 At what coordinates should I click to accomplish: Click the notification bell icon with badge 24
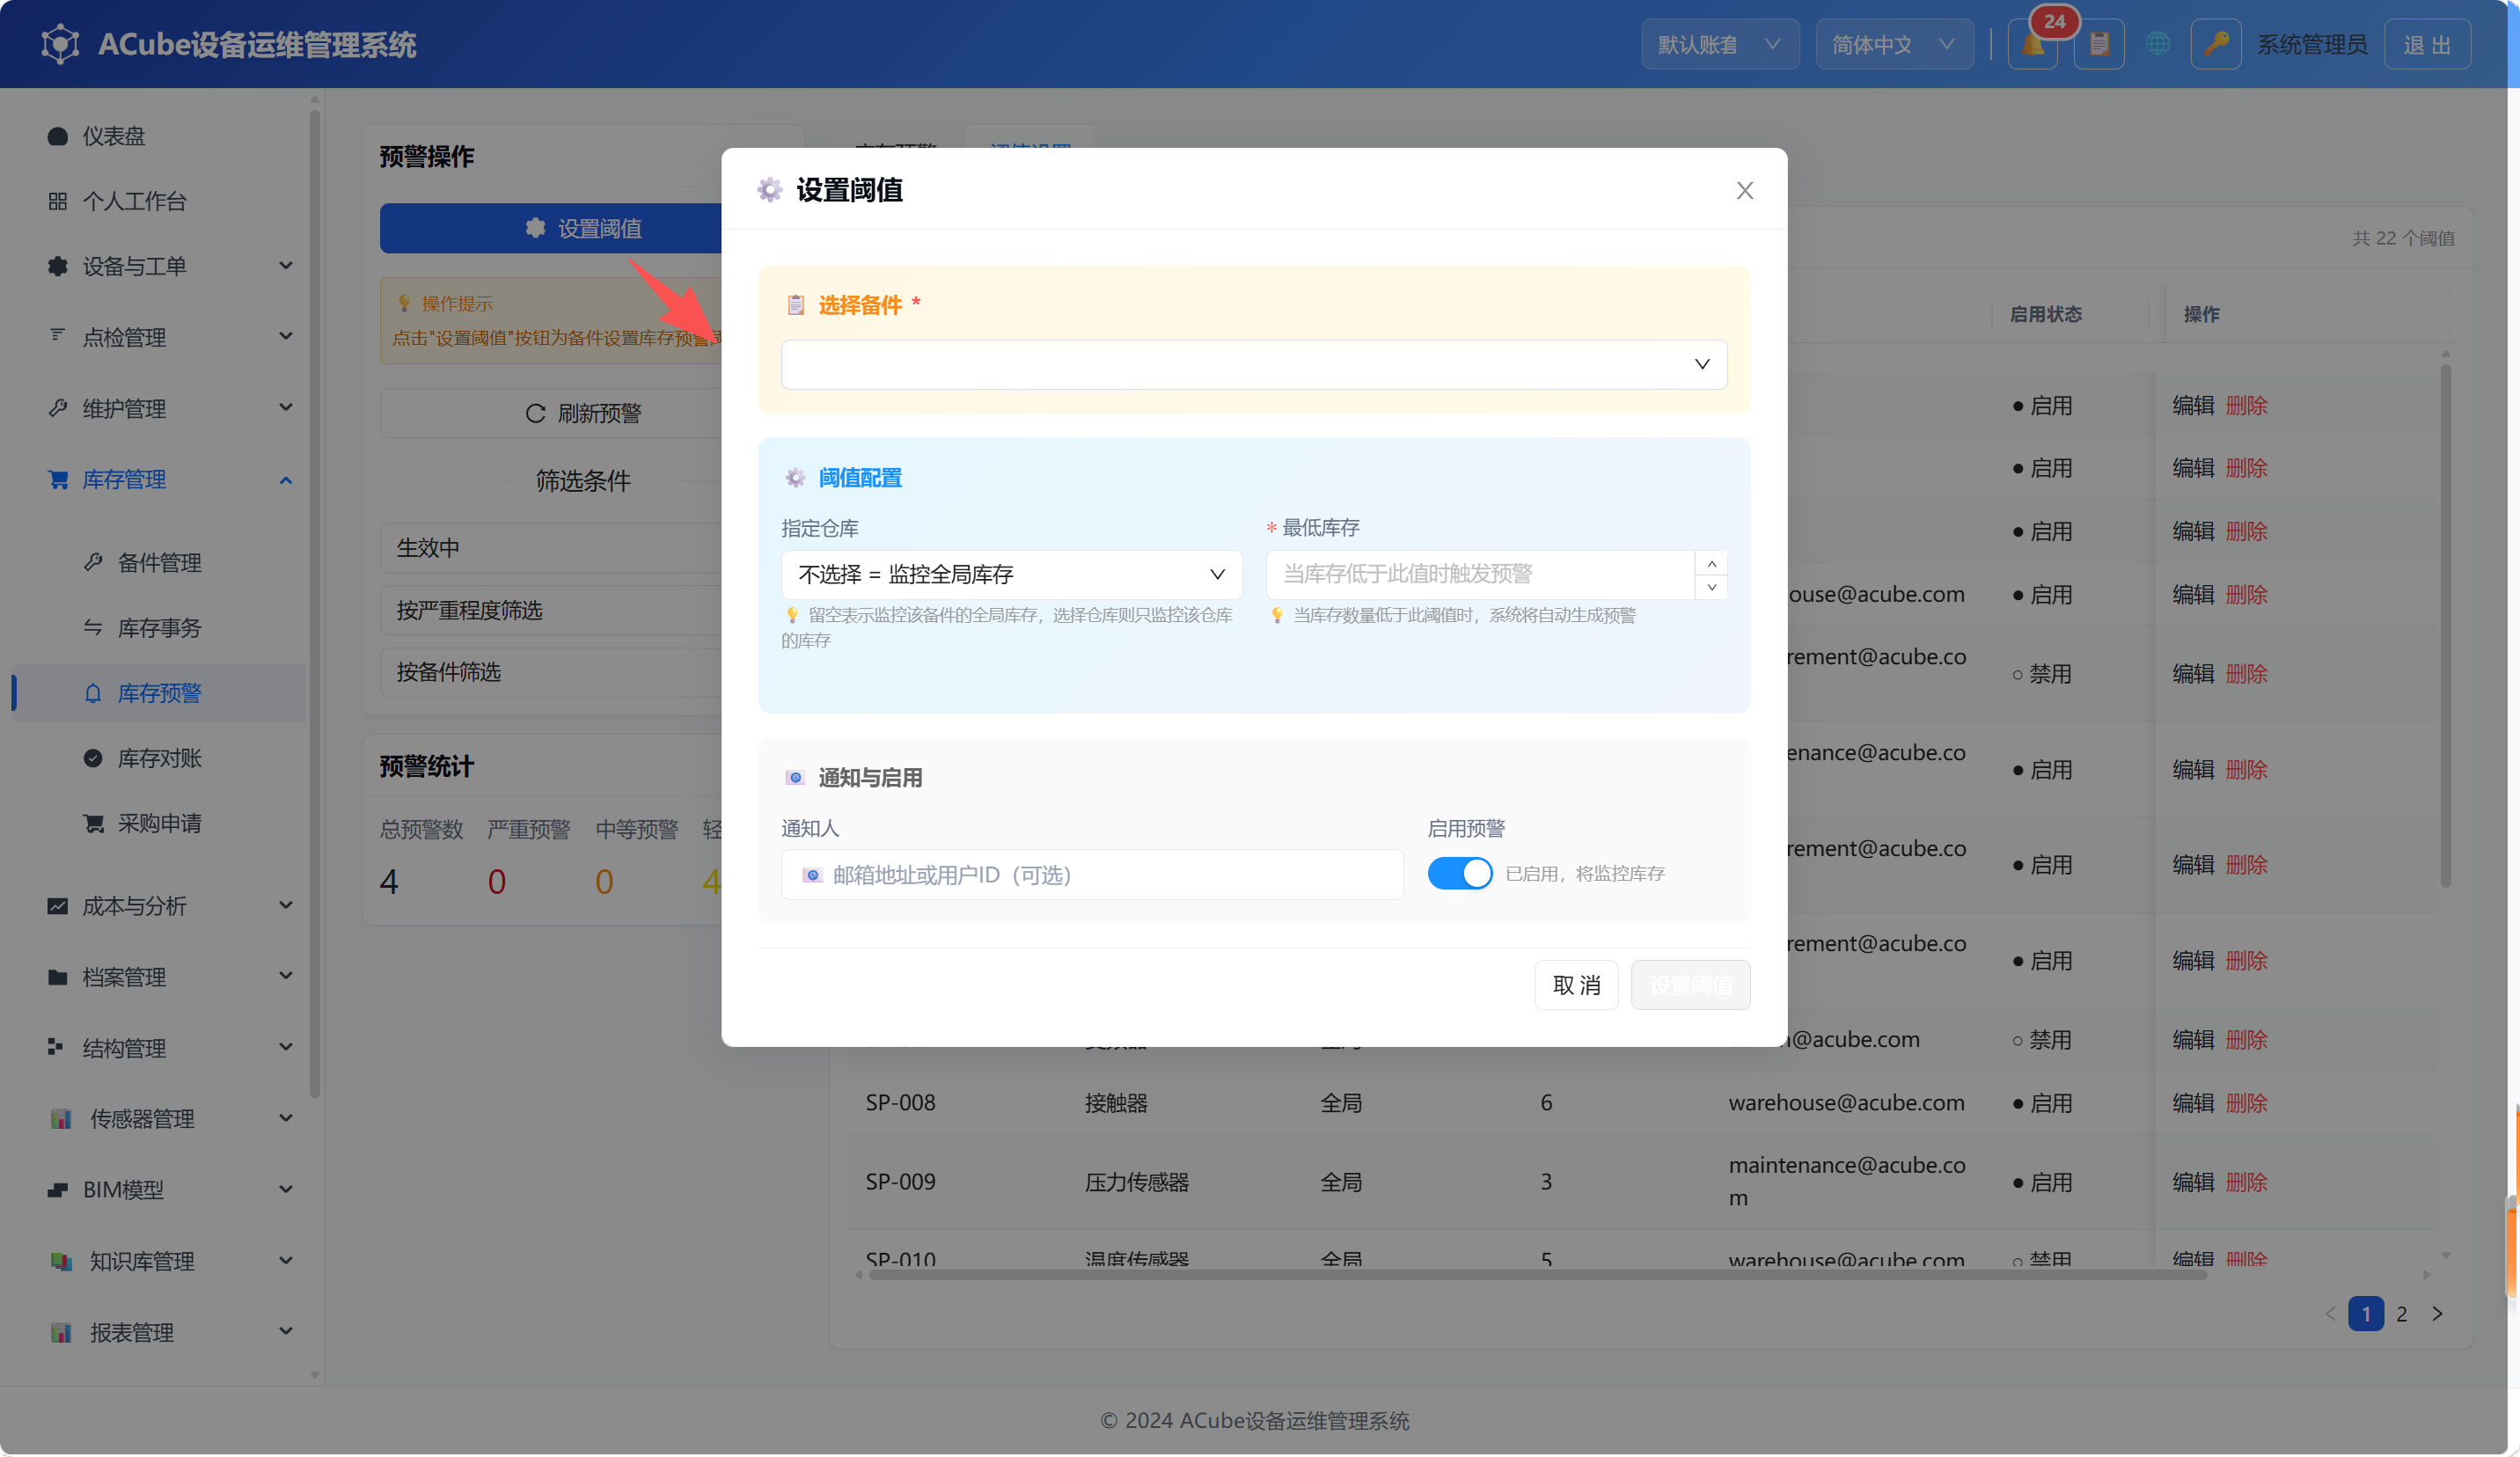coord(2032,44)
